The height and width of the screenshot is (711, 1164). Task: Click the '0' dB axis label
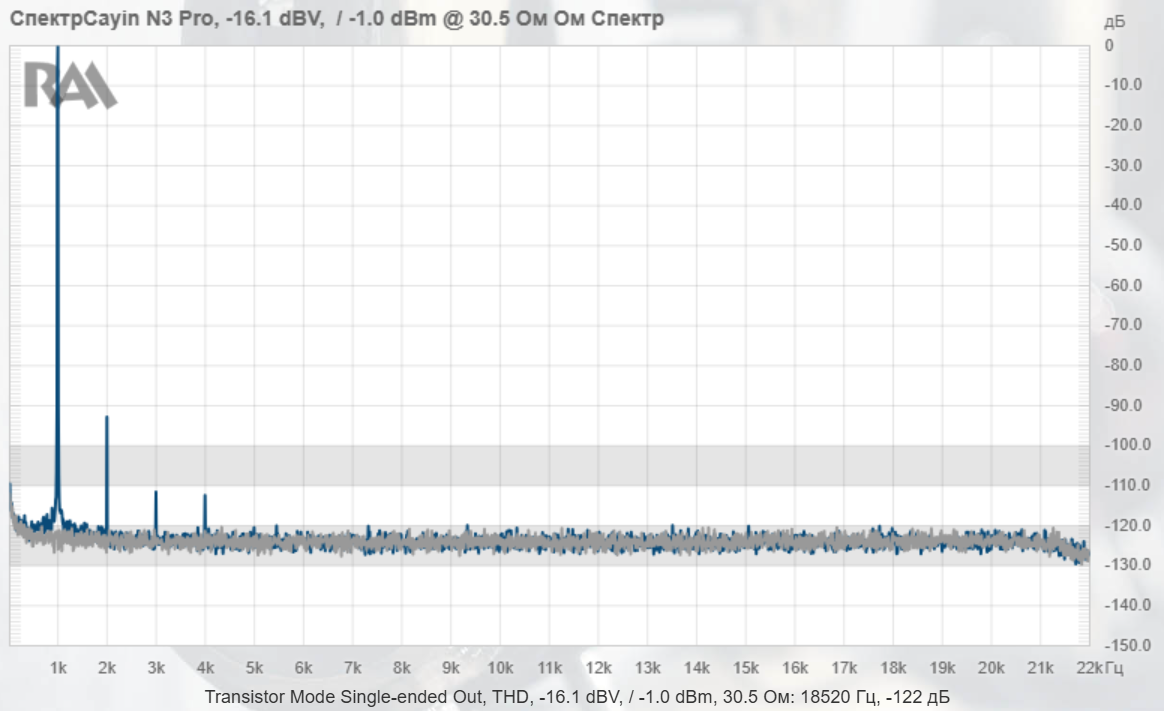(x=1109, y=45)
